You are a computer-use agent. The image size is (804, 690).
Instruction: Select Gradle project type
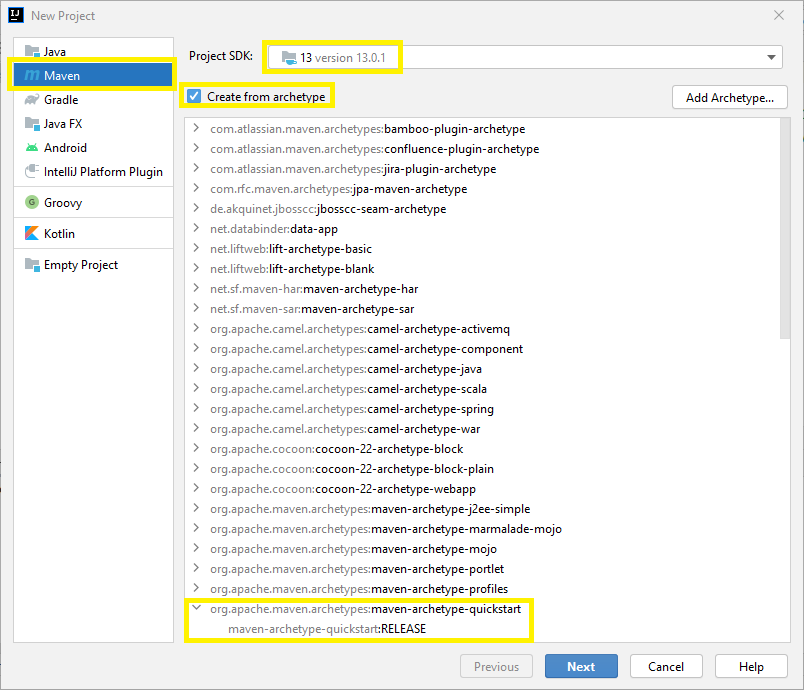click(x=93, y=99)
